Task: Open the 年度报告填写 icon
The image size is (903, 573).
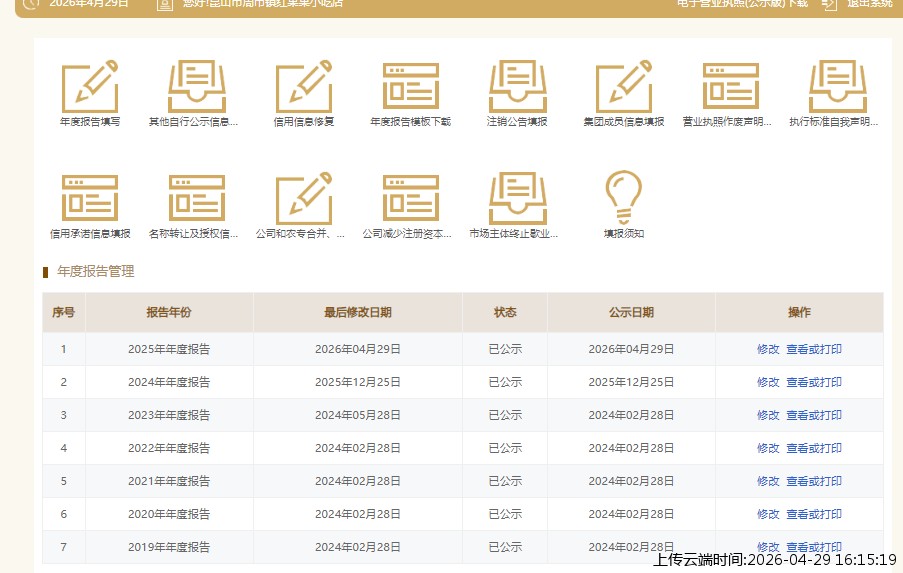Action: (90, 88)
